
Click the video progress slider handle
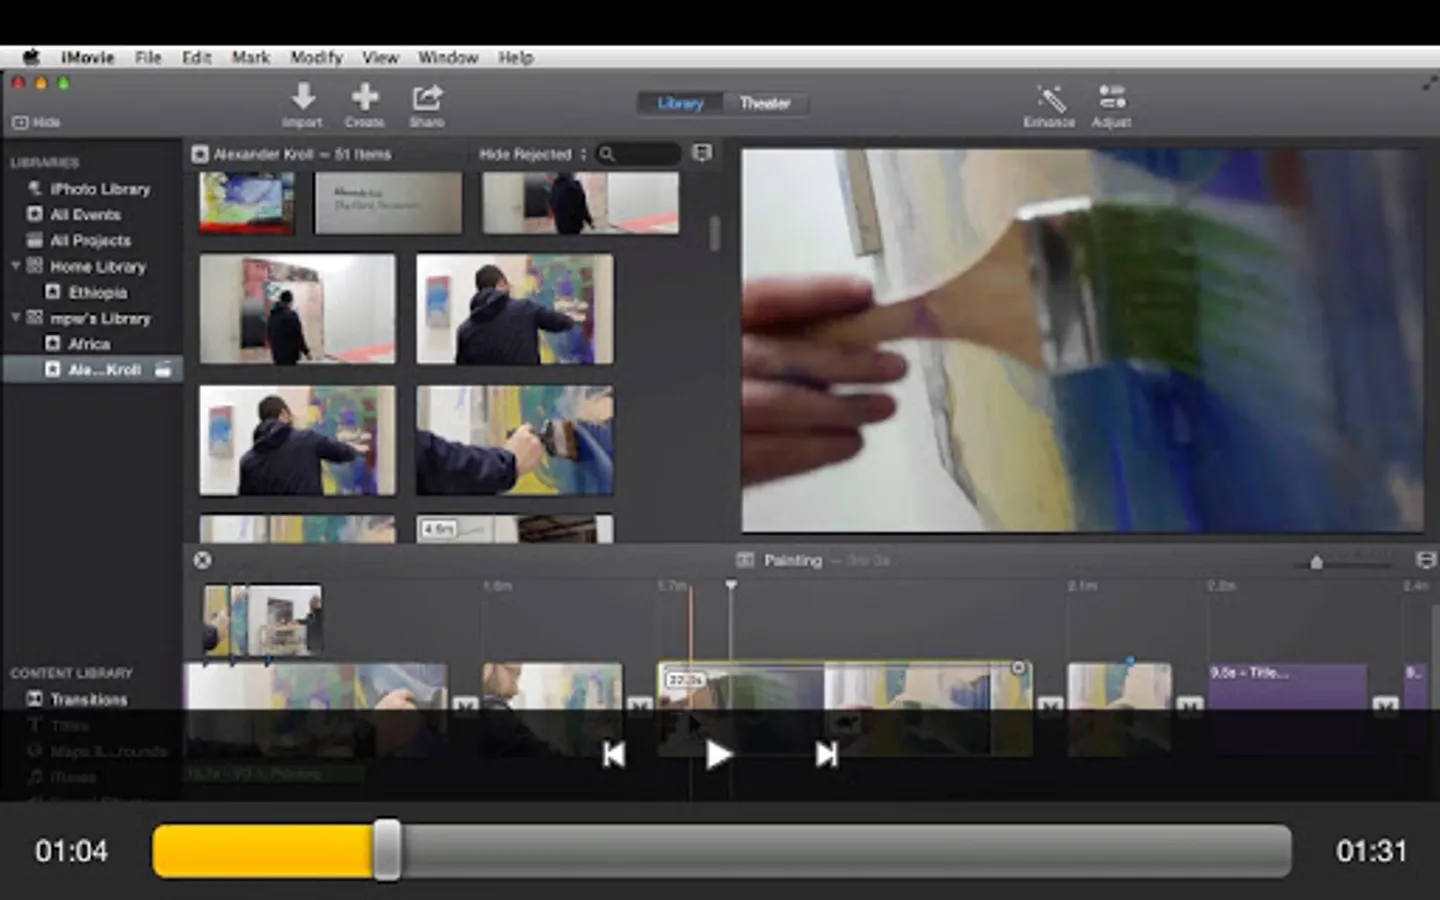(x=387, y=851)
